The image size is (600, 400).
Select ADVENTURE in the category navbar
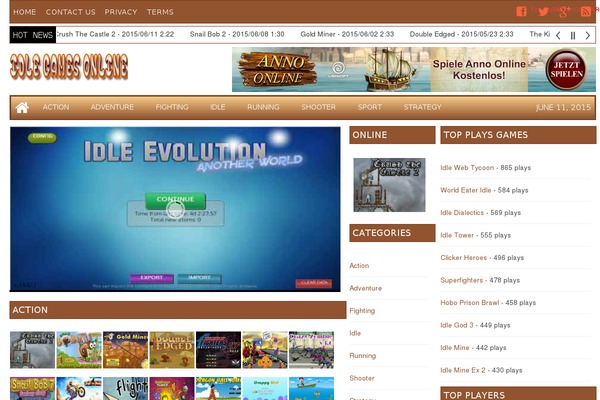(112, 107)
